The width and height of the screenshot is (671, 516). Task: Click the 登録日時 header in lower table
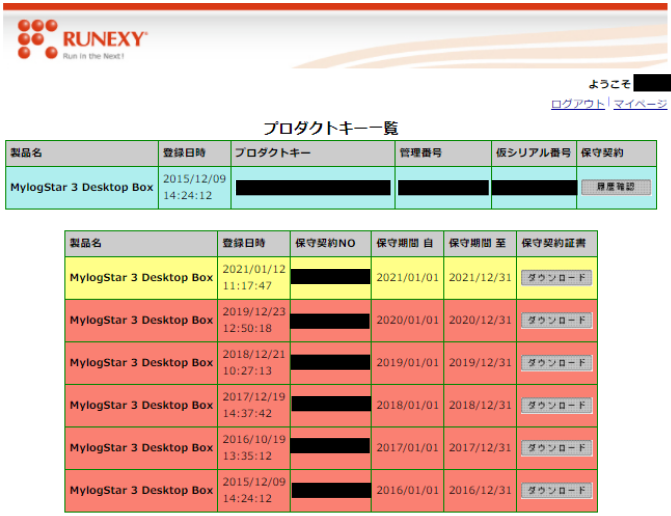(x=254, y=243)
